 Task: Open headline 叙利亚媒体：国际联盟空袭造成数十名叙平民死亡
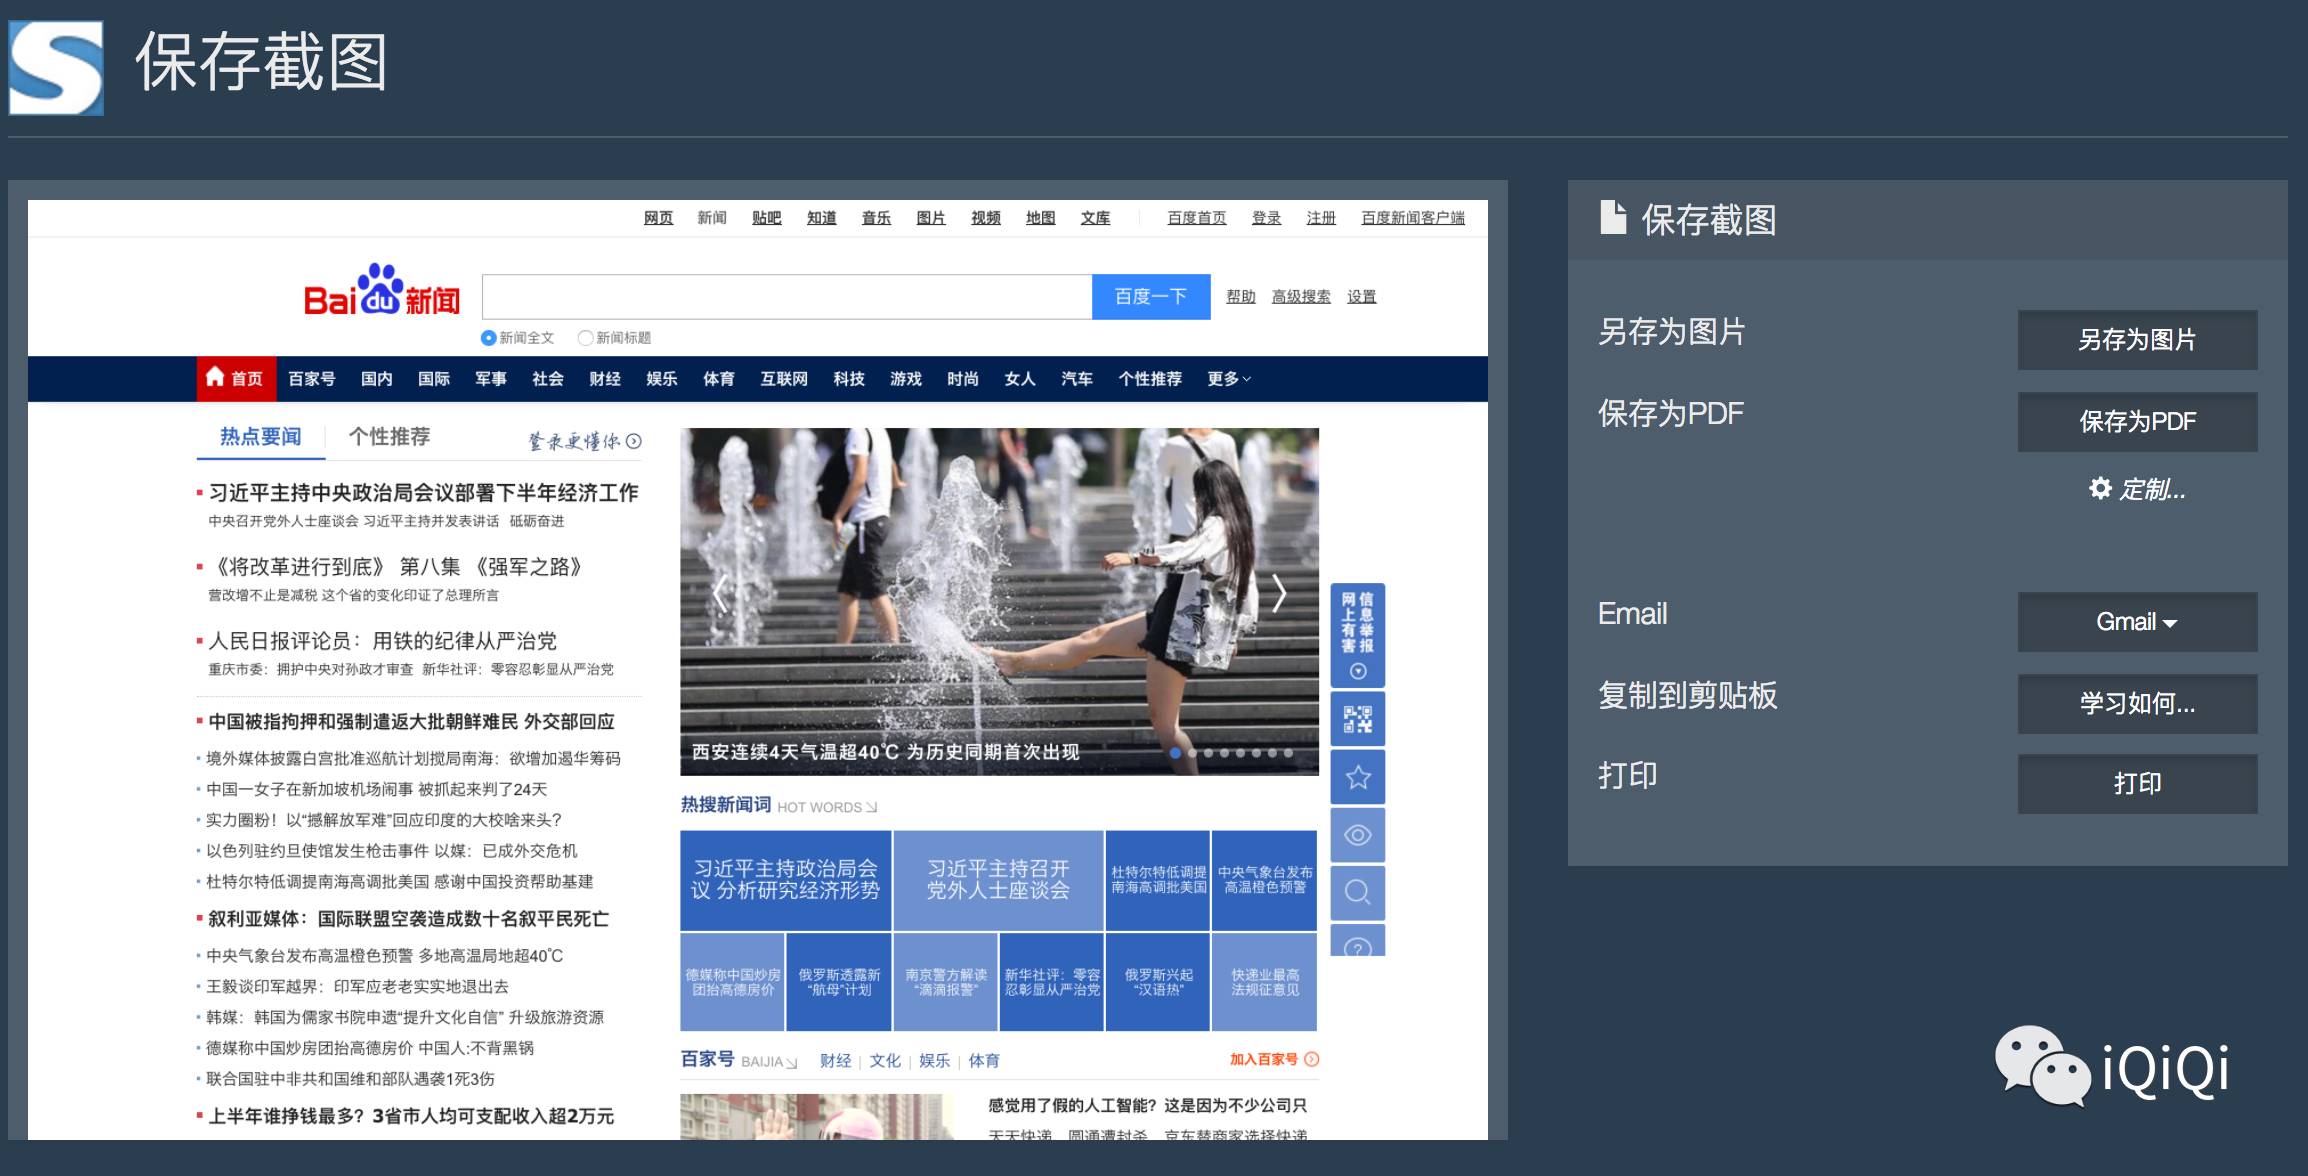pos(408,919)
